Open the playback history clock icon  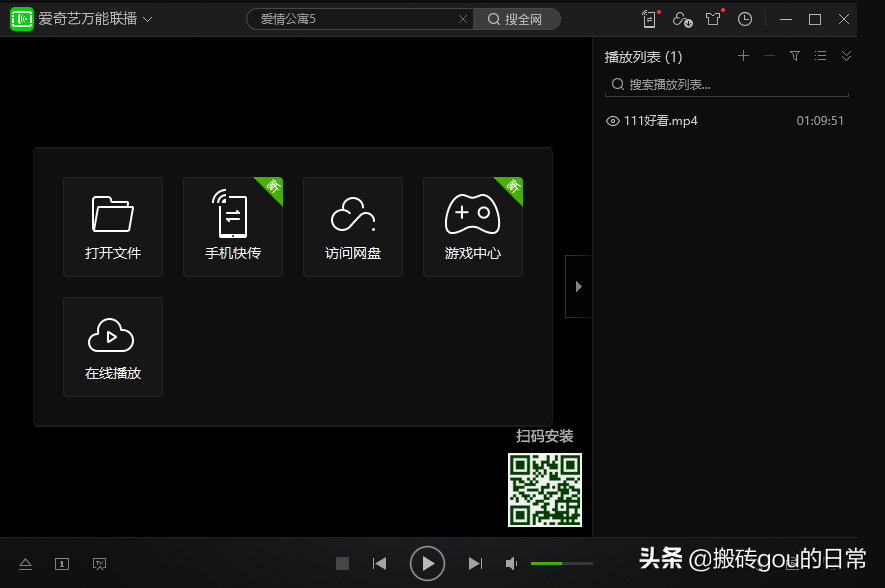coord(745,19)
